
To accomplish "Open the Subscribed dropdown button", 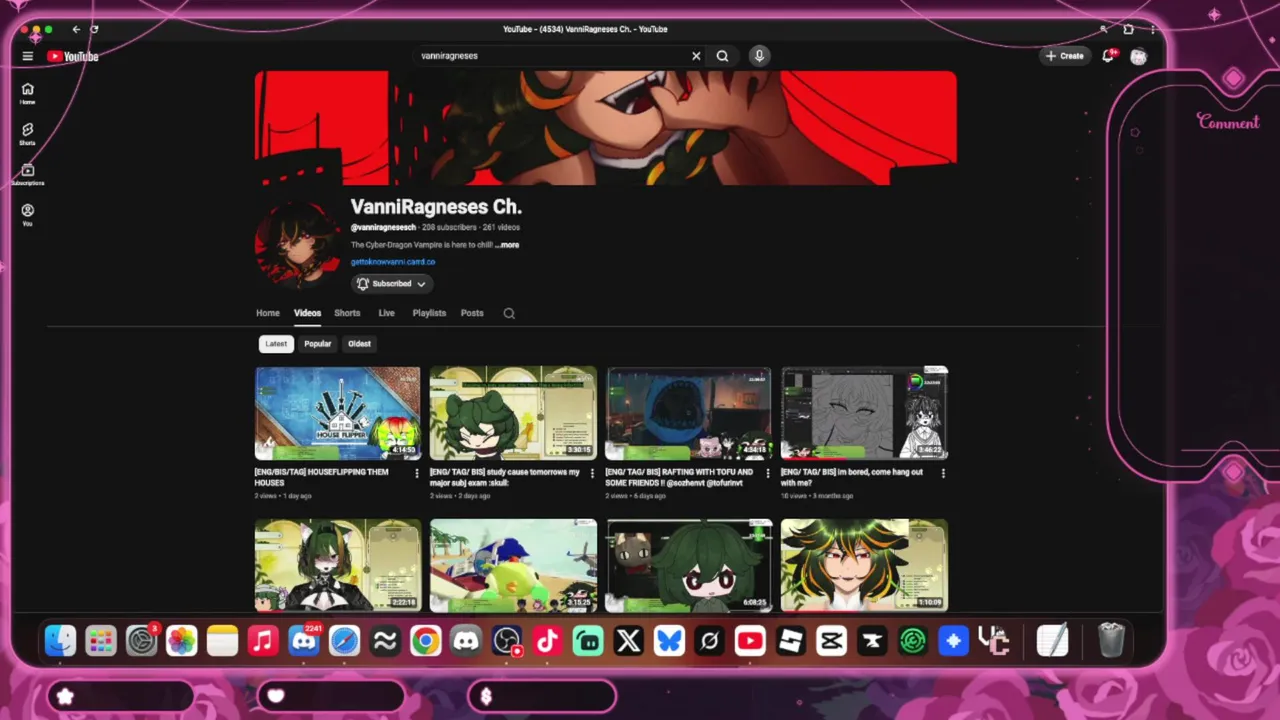I will 392,284.
